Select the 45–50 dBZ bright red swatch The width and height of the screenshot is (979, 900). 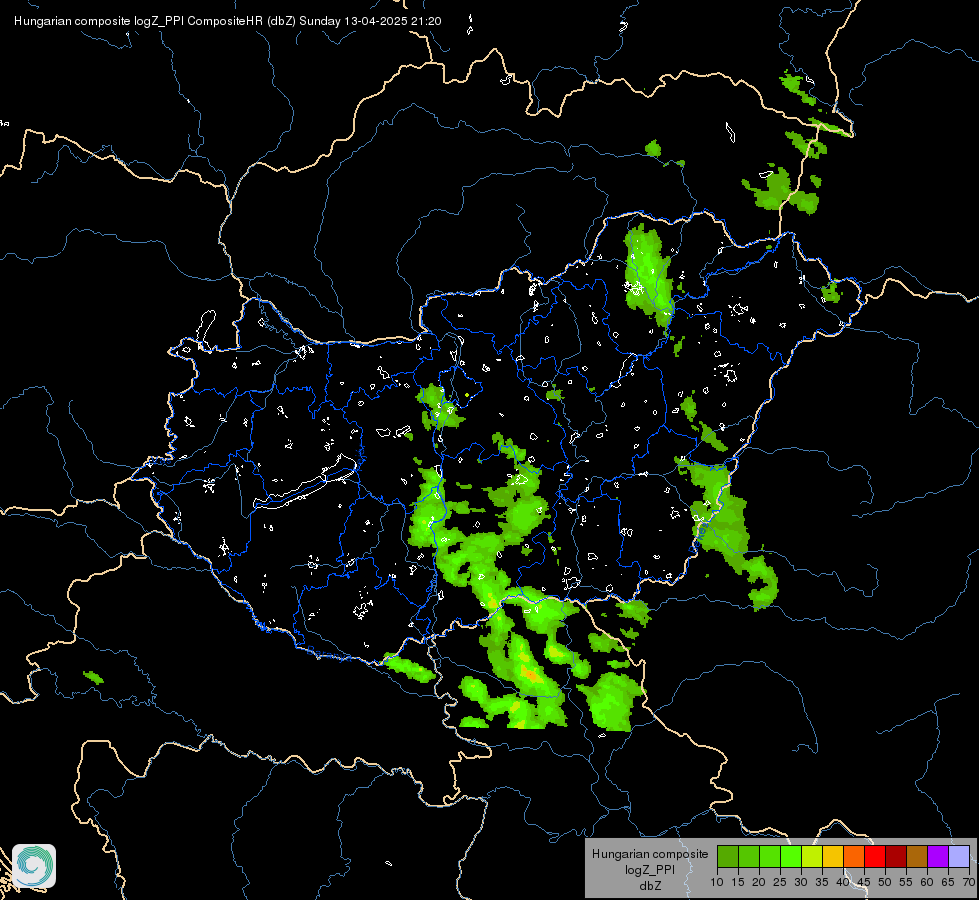[x=875, y=856]
